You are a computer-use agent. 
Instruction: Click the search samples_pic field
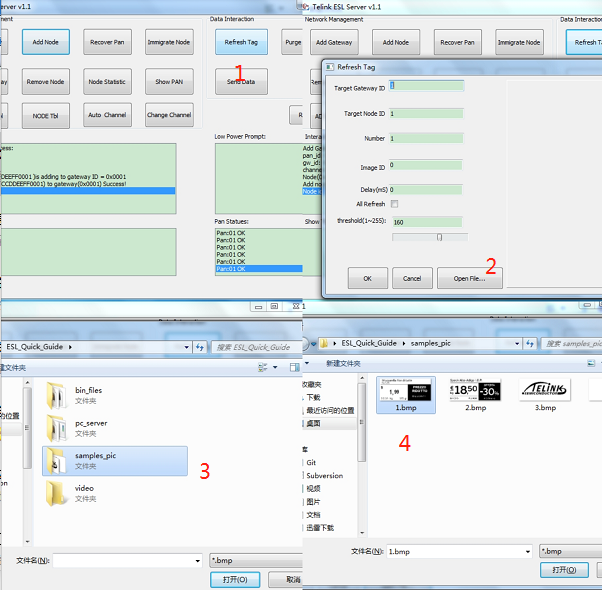(572, 344)
